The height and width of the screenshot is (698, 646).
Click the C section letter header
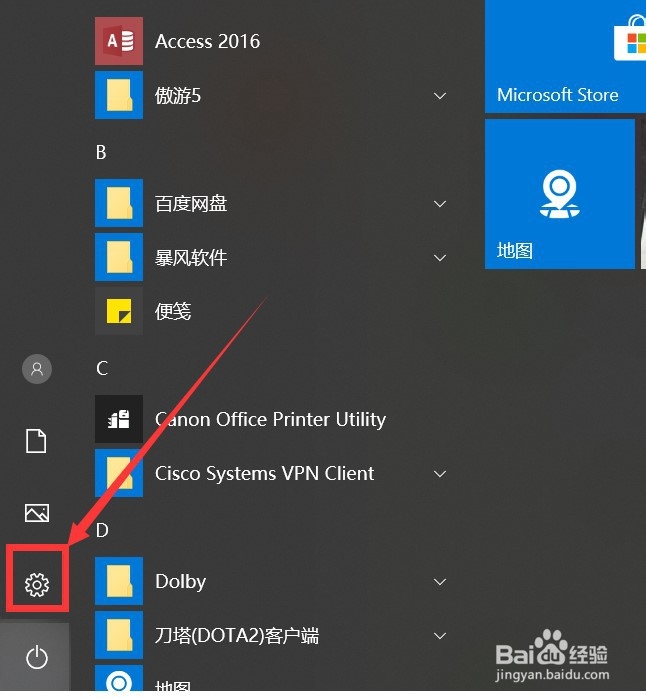pos(102,368)
